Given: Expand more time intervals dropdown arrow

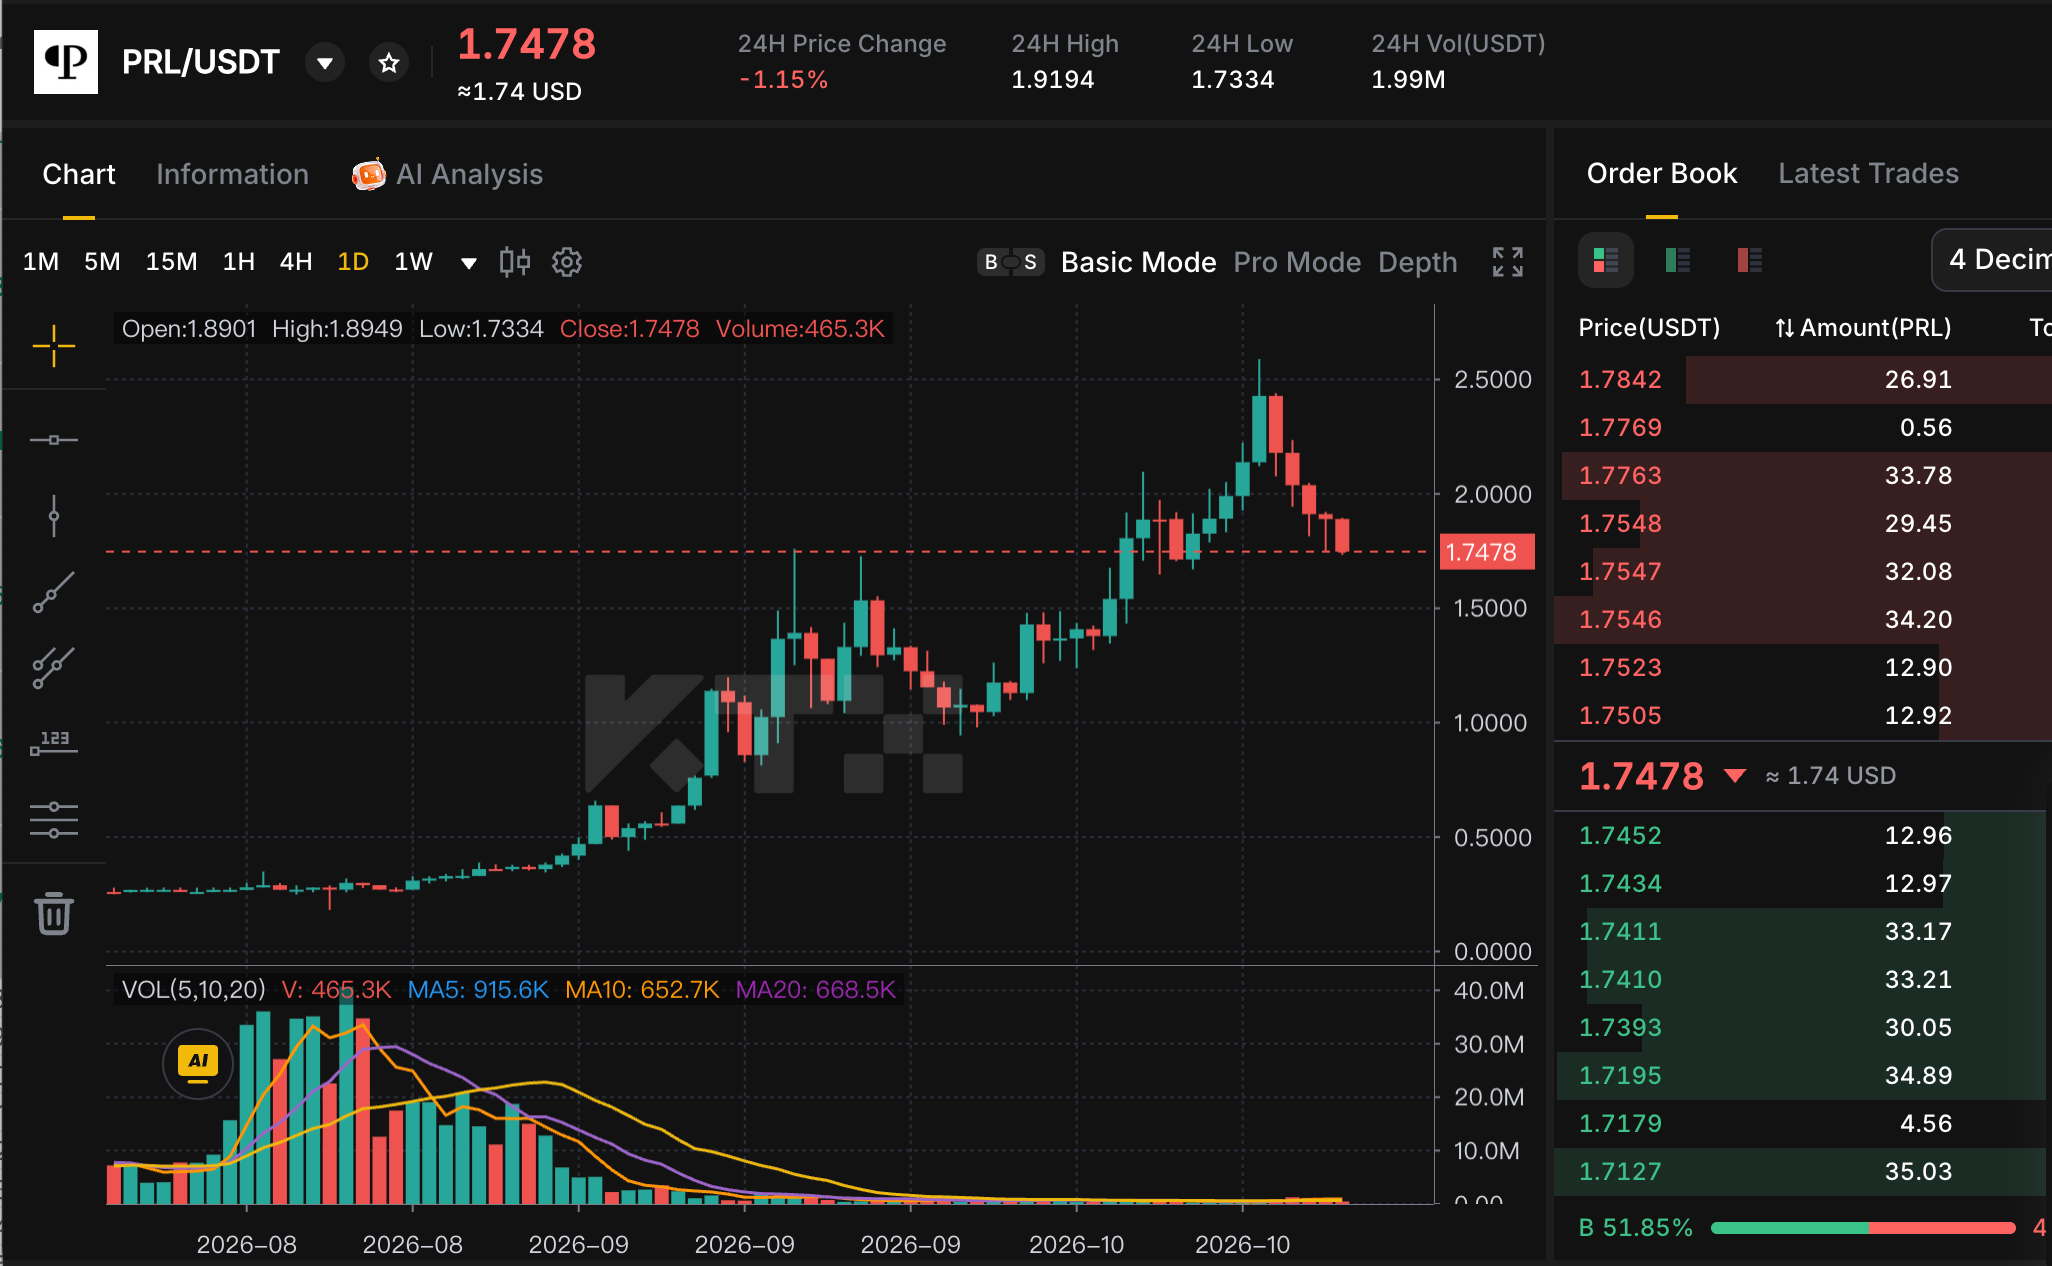Looking at the screenshot, I should [468, 263].
